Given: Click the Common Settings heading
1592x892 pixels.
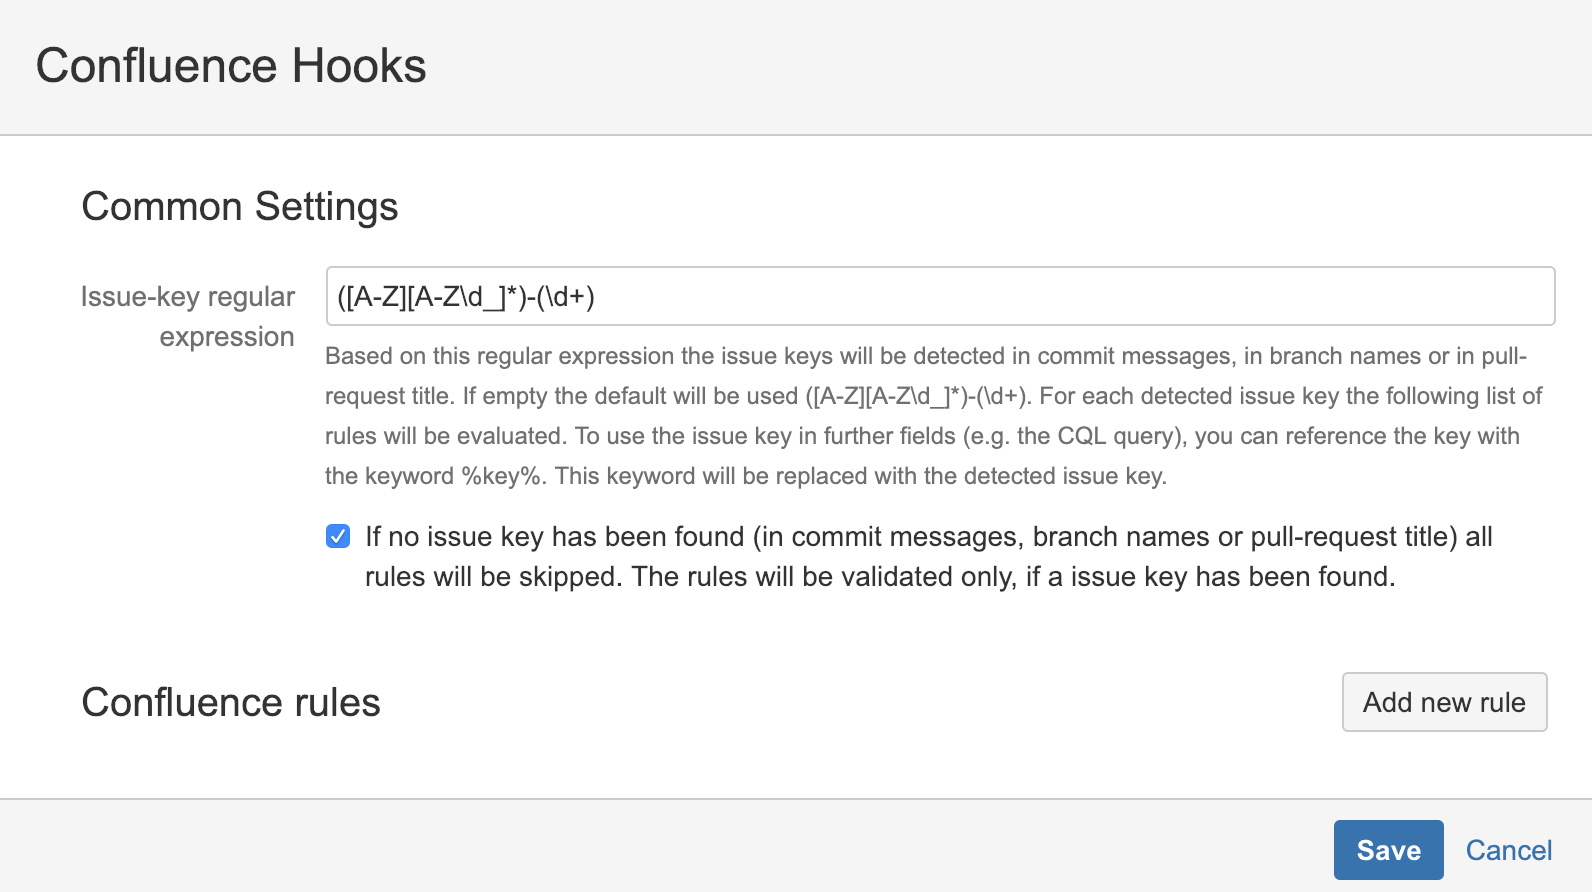Looking at the screenshot, I should coord(240,207).
